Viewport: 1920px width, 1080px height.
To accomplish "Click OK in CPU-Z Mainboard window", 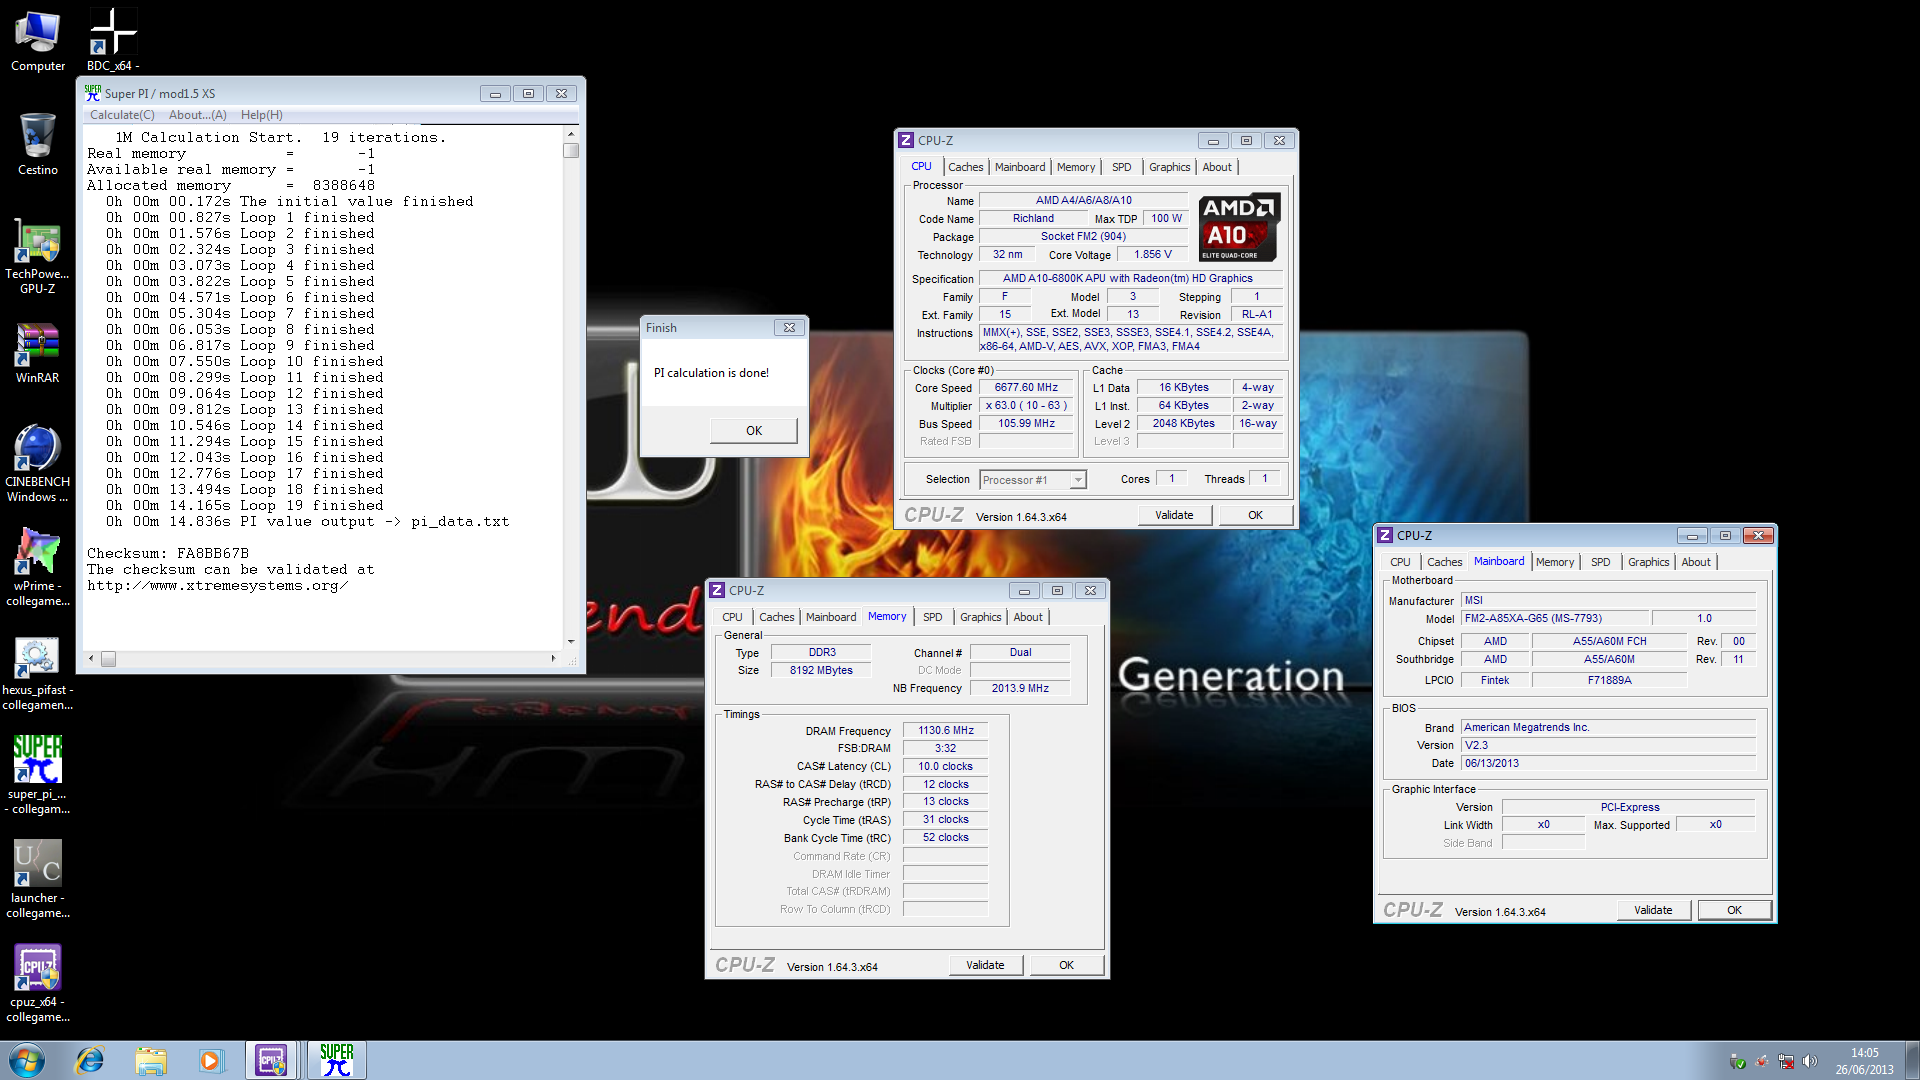I will tap(1734, 910).
